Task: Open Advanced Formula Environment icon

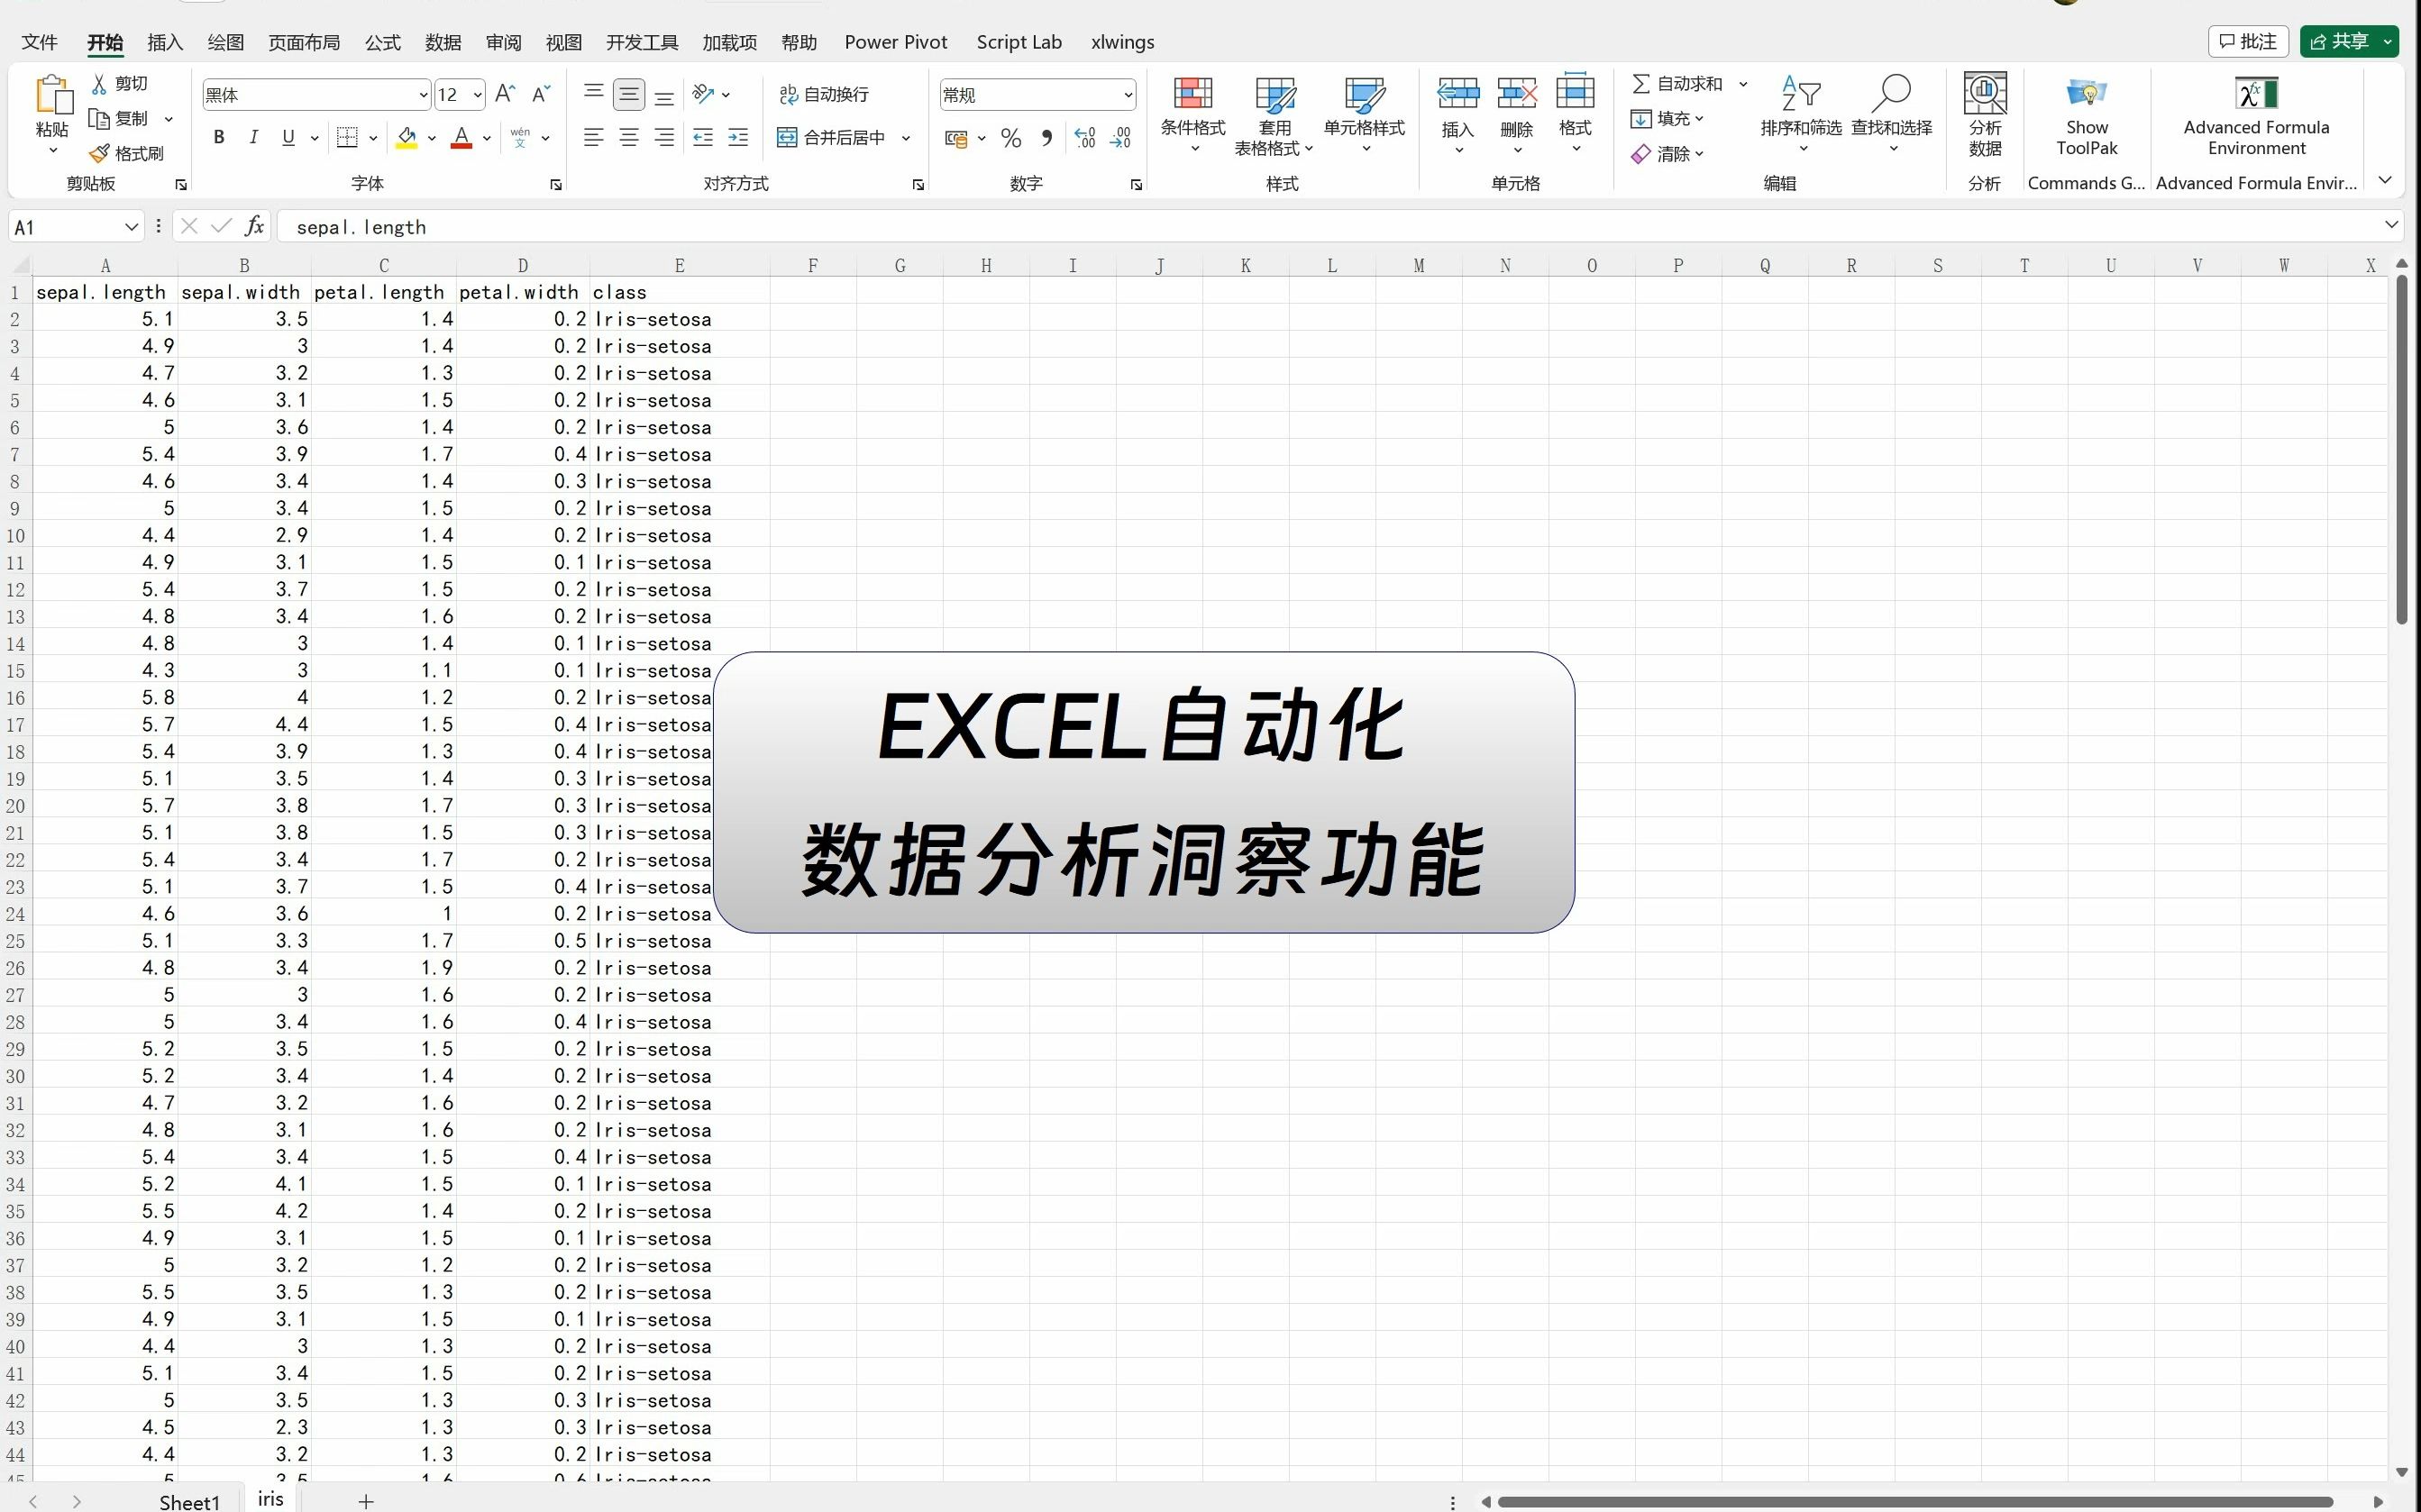Action: [x=2256, y=93]
